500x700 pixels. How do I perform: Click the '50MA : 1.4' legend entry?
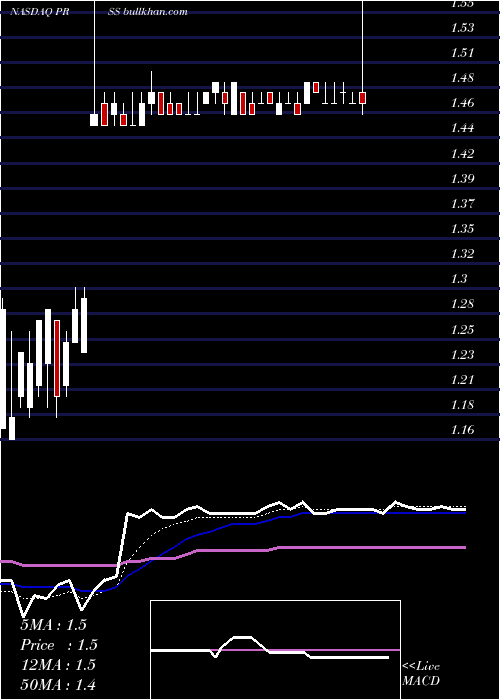[58, 685]
